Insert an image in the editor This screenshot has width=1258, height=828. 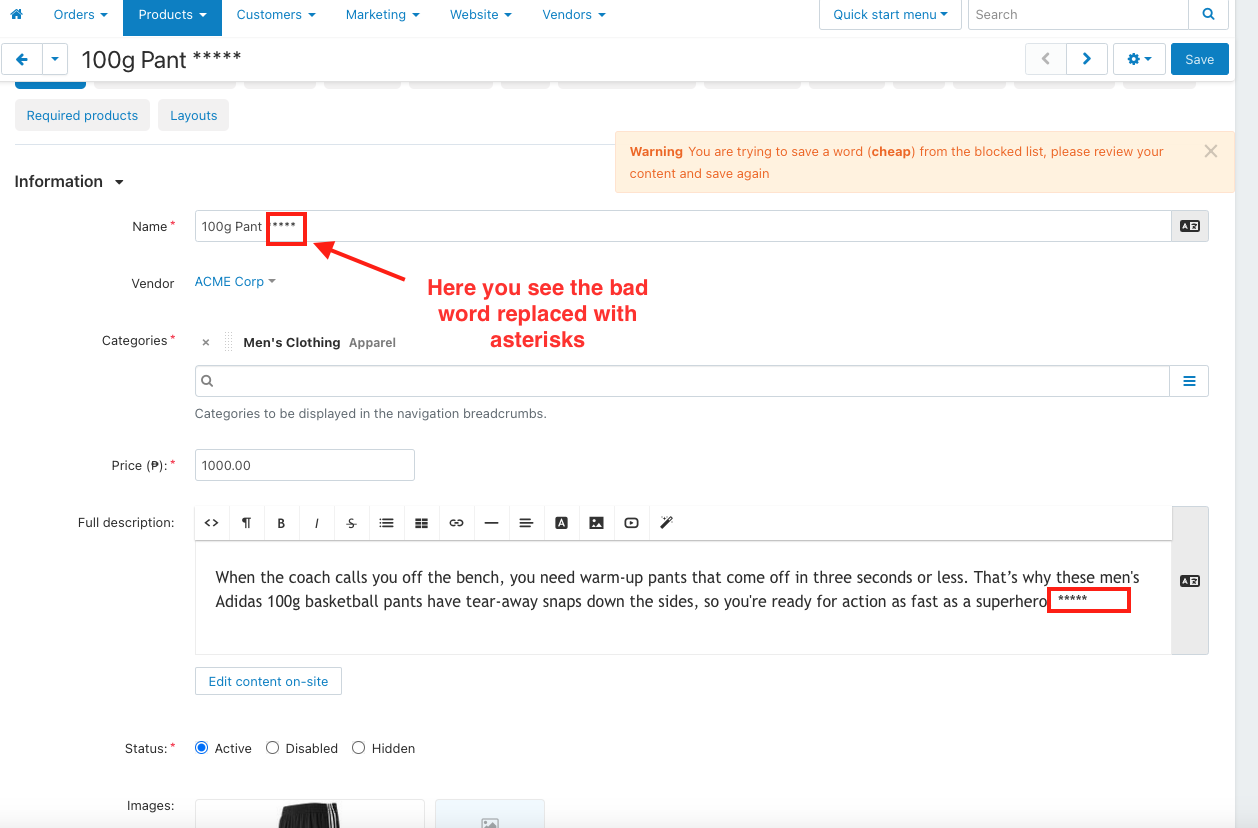[596, 523]
